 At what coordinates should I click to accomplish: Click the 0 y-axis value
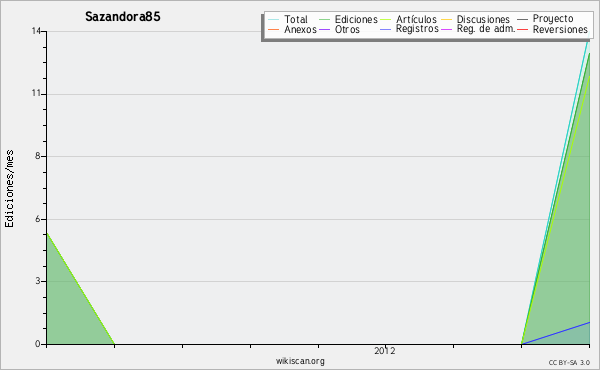(38, 344)
